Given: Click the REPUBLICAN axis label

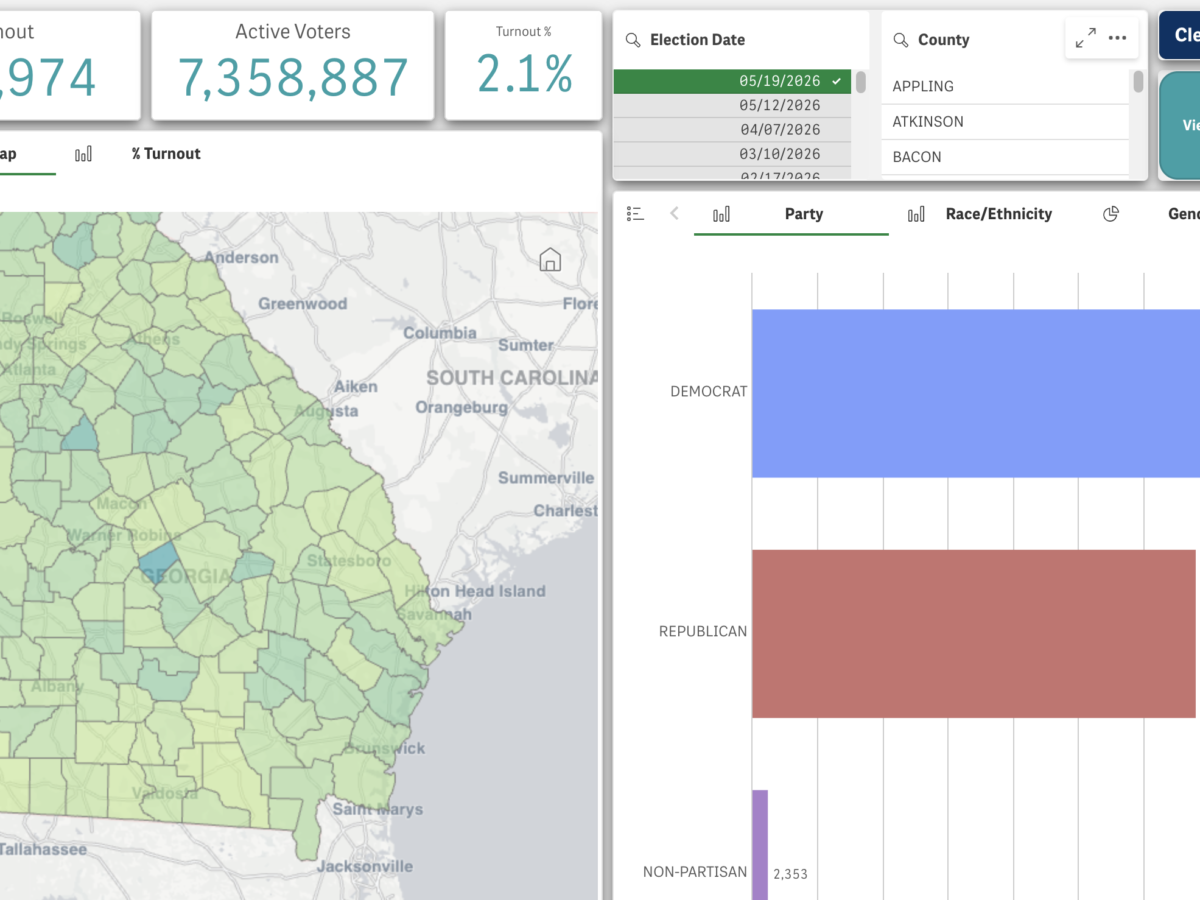Looking at the screenshot, I should (703, 632).
